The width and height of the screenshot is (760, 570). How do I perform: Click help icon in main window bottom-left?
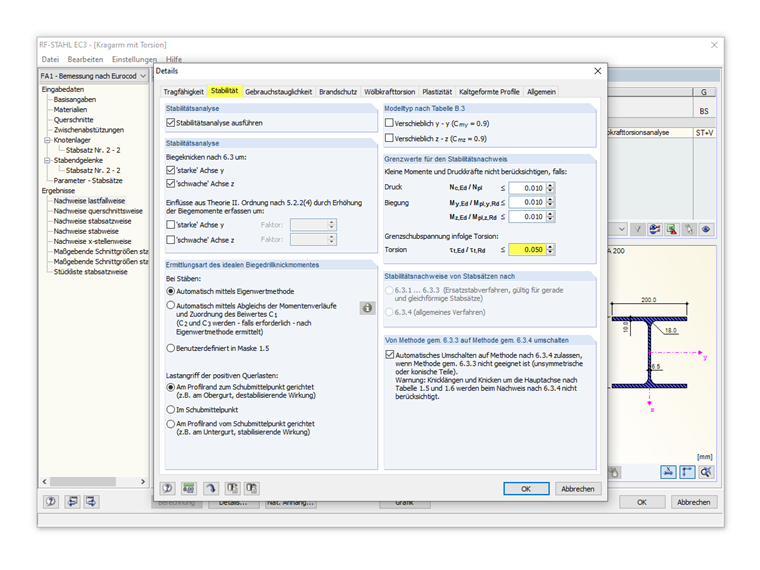pyautogui.click(x=51, y=502)
